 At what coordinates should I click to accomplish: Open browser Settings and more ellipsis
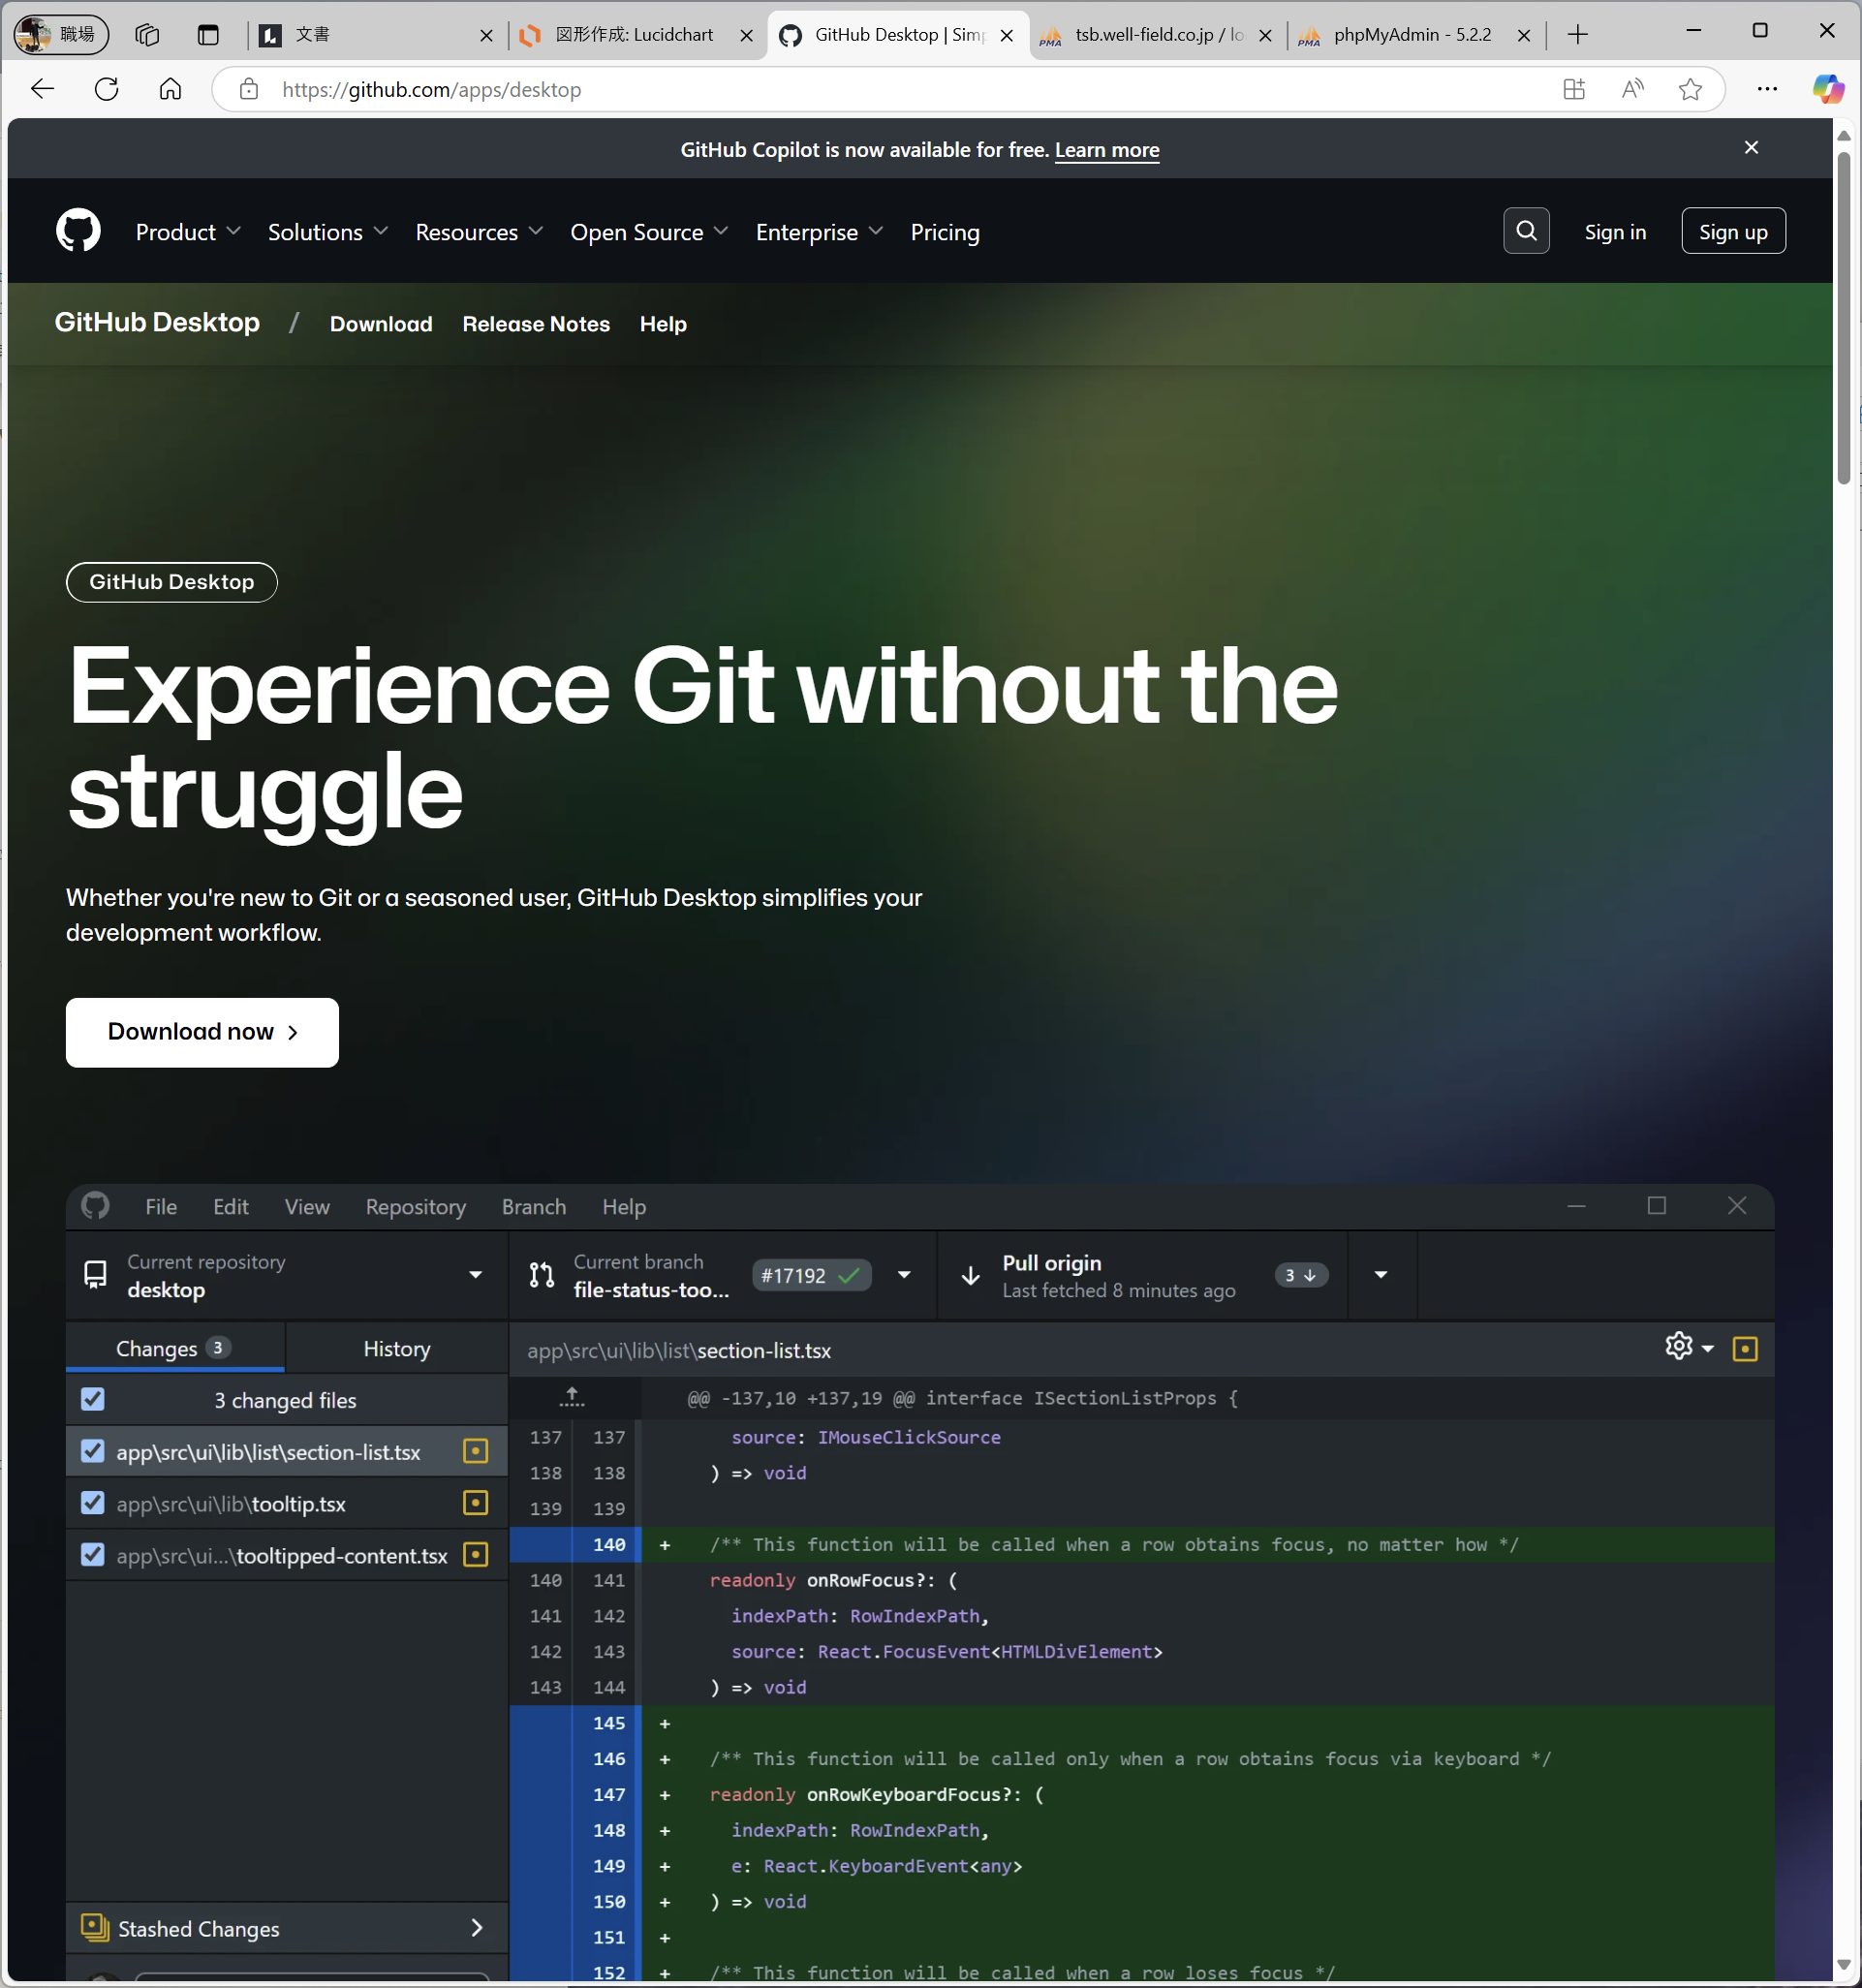coord(1767,89)
